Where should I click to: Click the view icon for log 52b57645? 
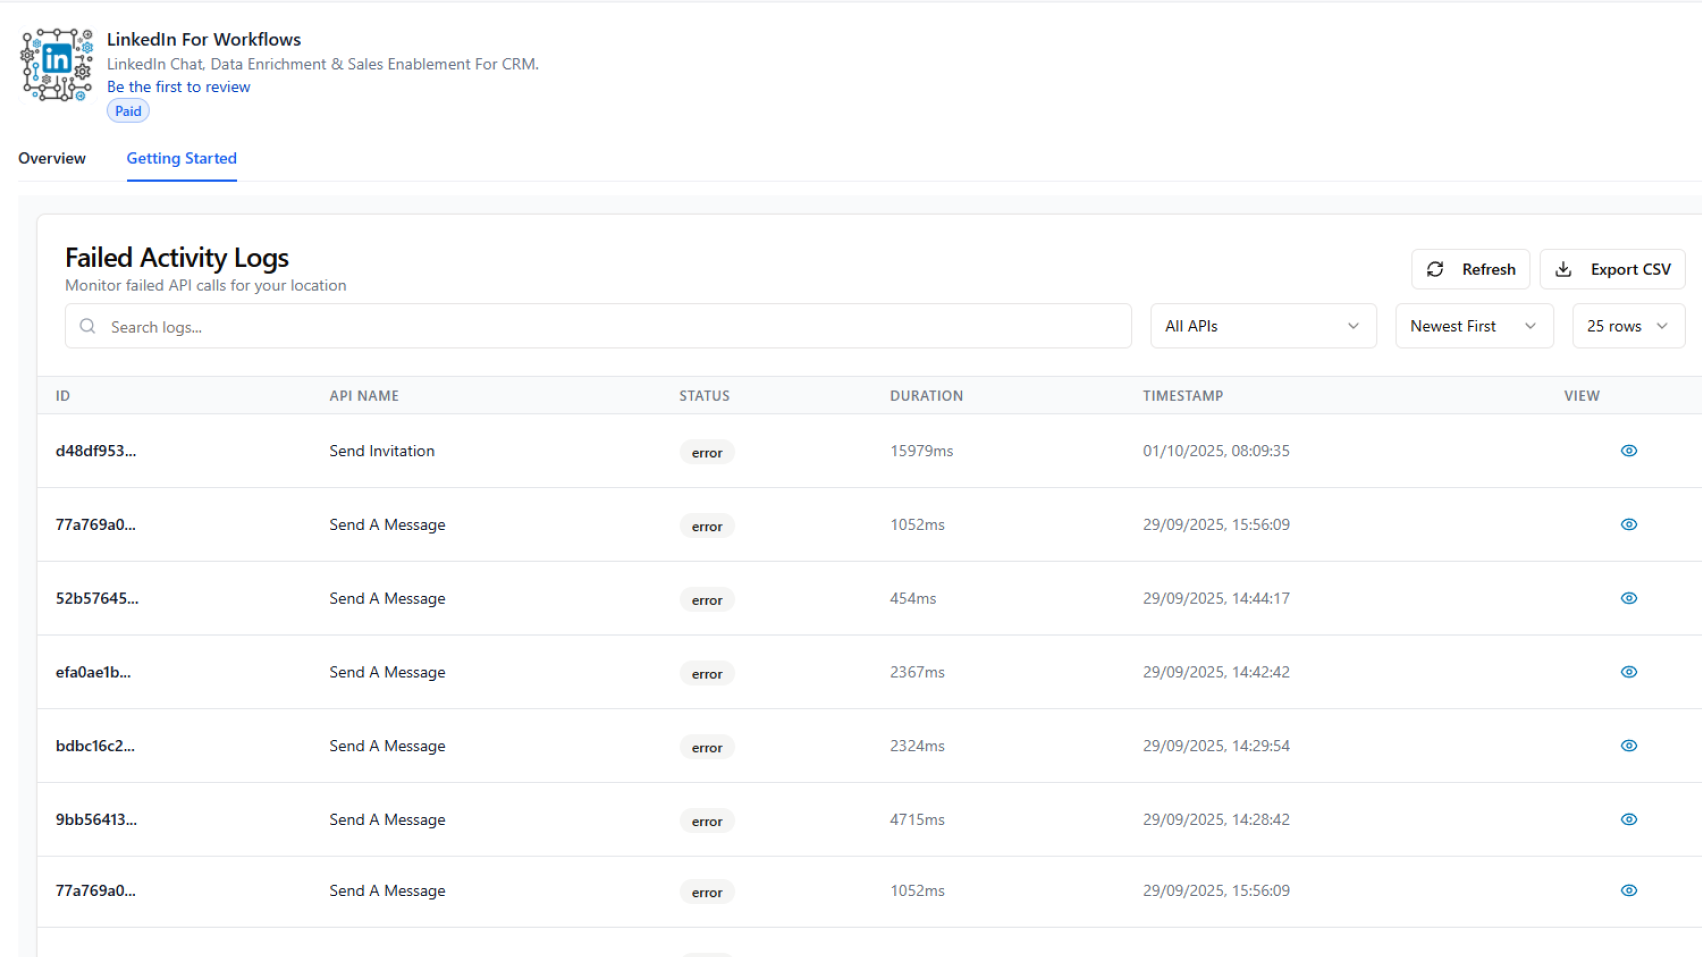1629,598
